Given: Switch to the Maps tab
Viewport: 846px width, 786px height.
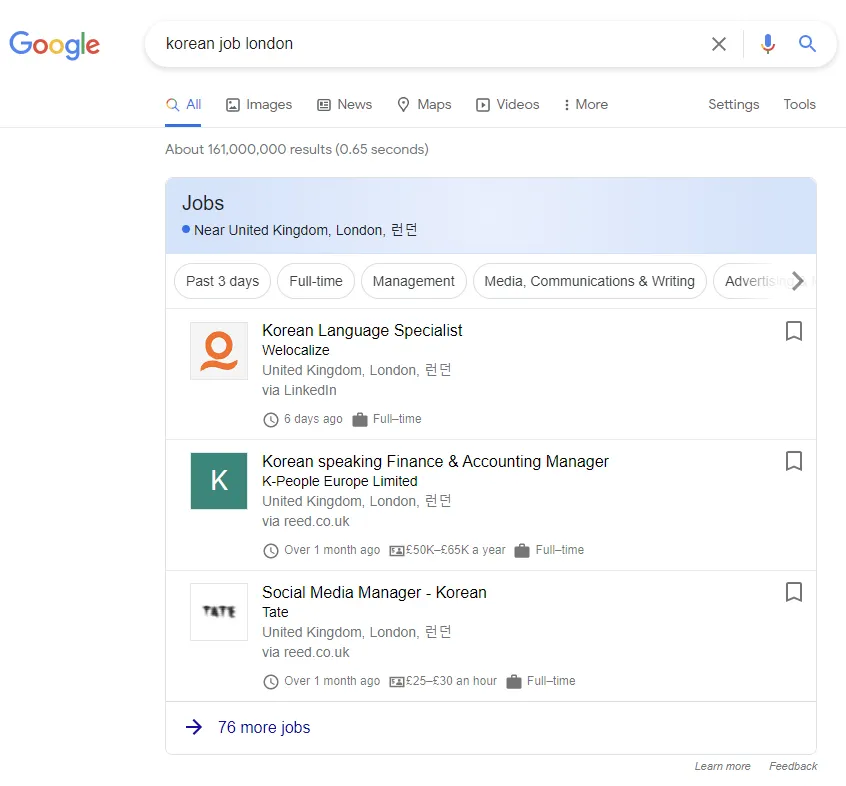Looking at the screenshot, I should pyautogui.click(x=424, y=104).
